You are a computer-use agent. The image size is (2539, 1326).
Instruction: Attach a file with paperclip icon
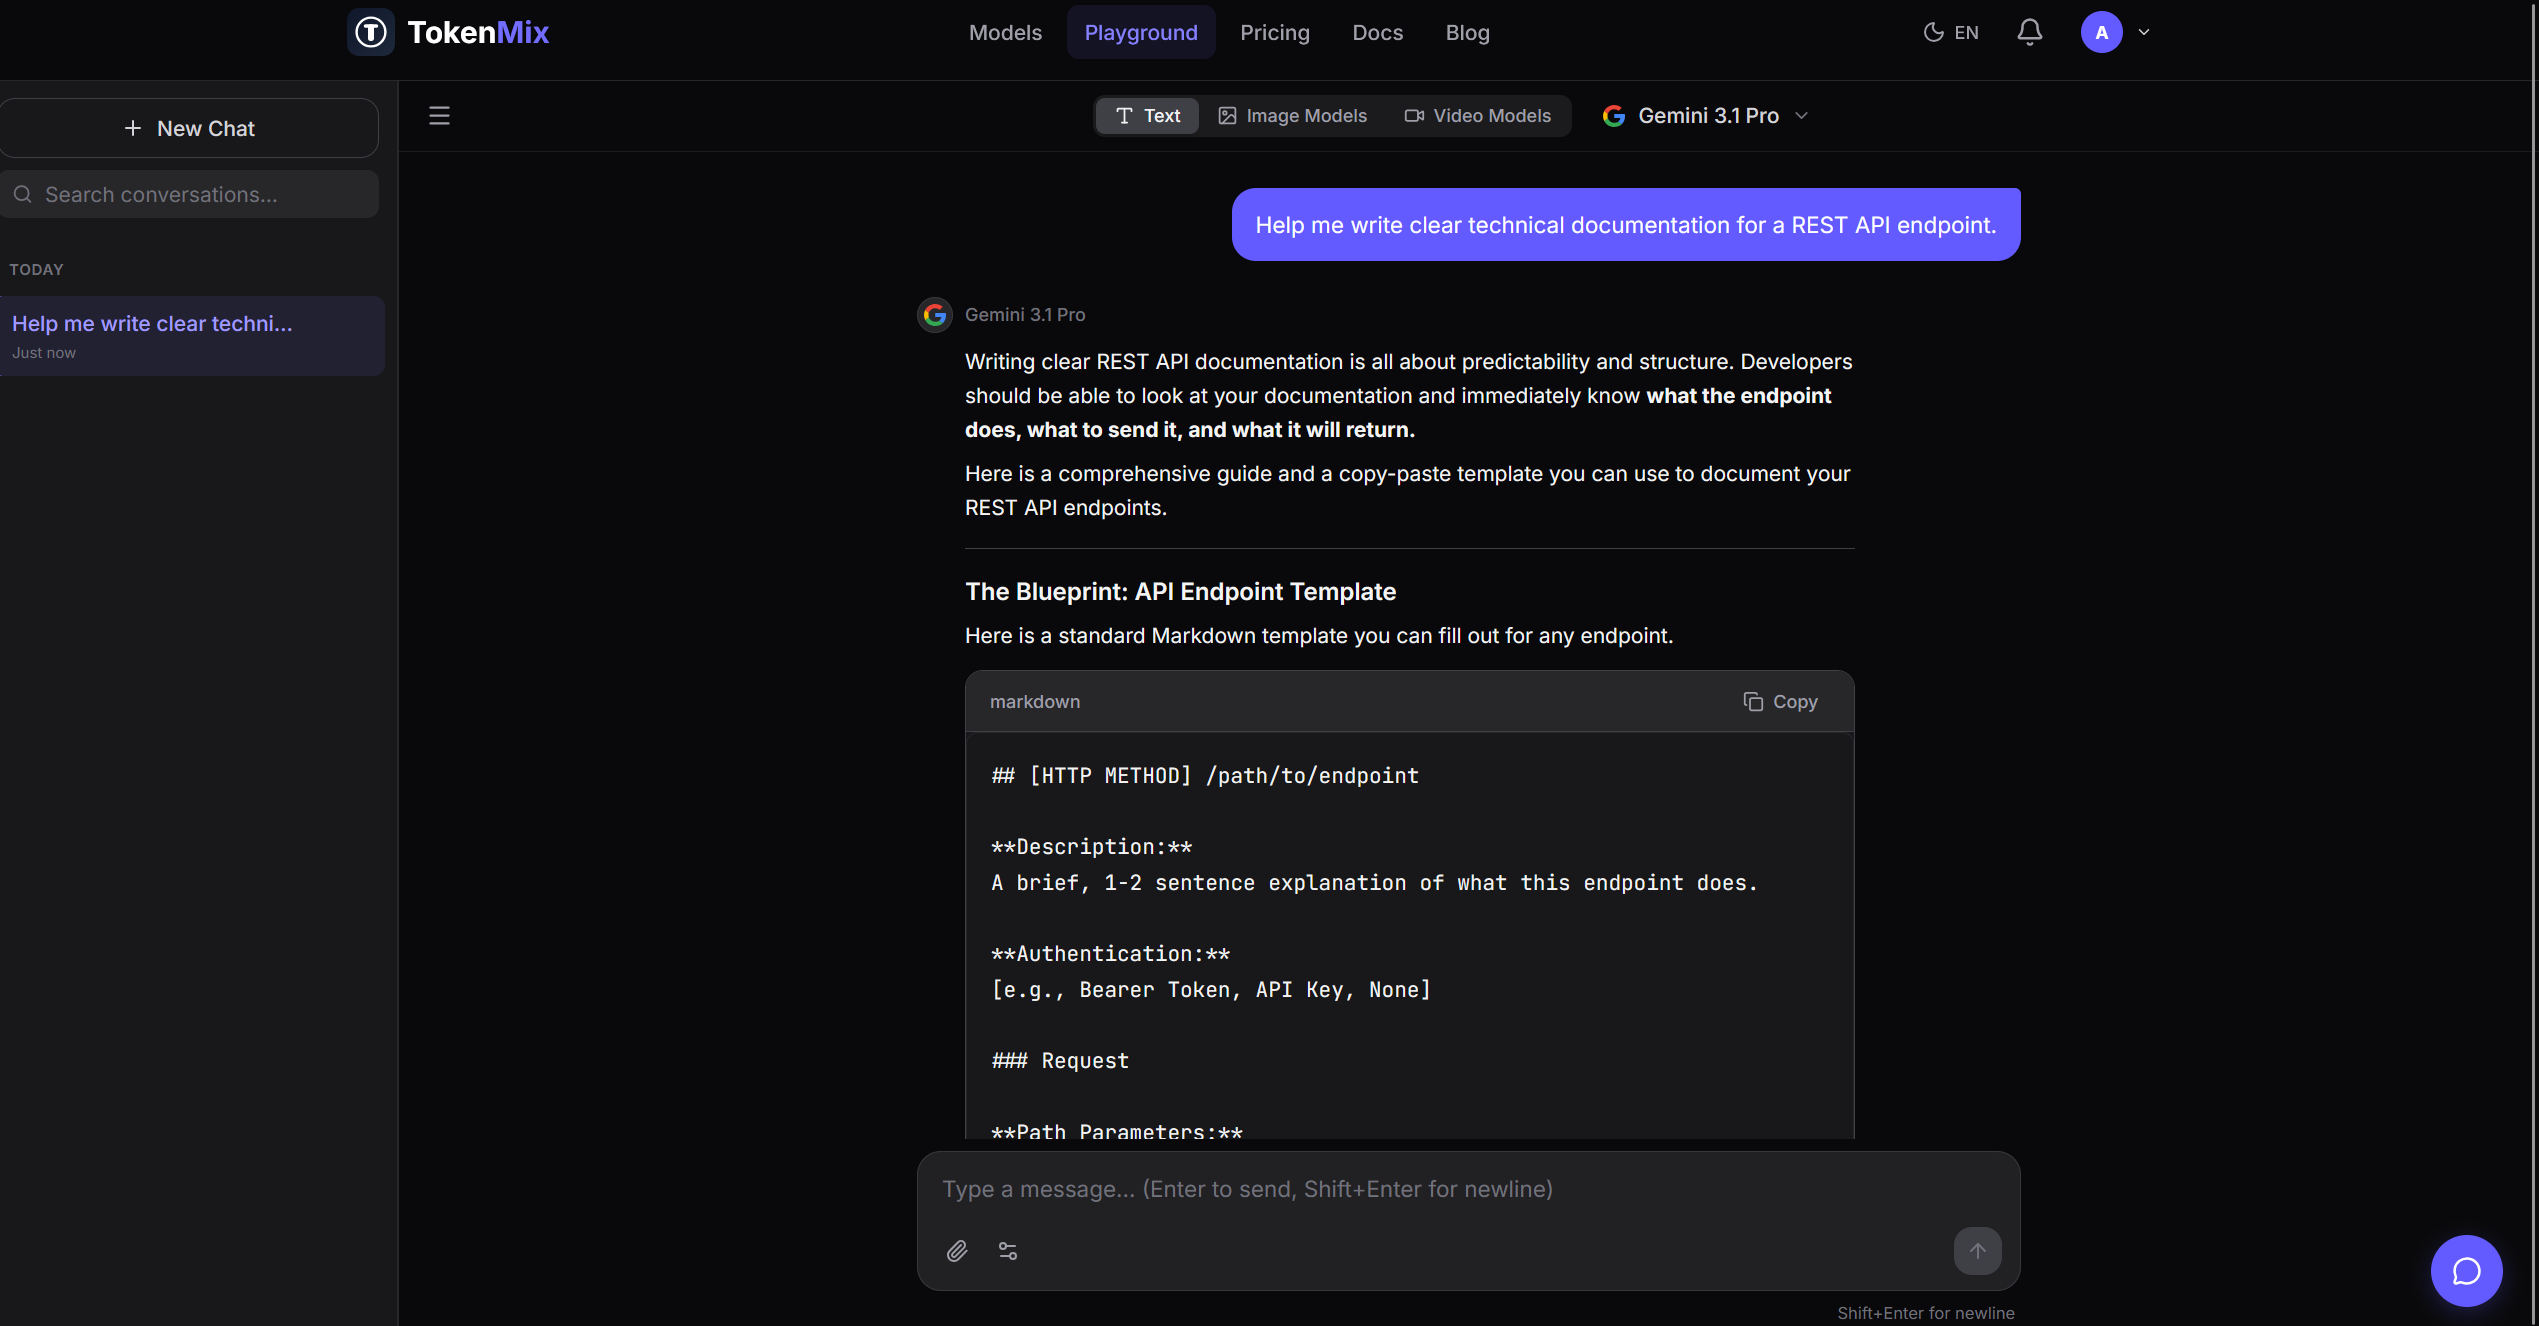click(x=957, y=1251)
